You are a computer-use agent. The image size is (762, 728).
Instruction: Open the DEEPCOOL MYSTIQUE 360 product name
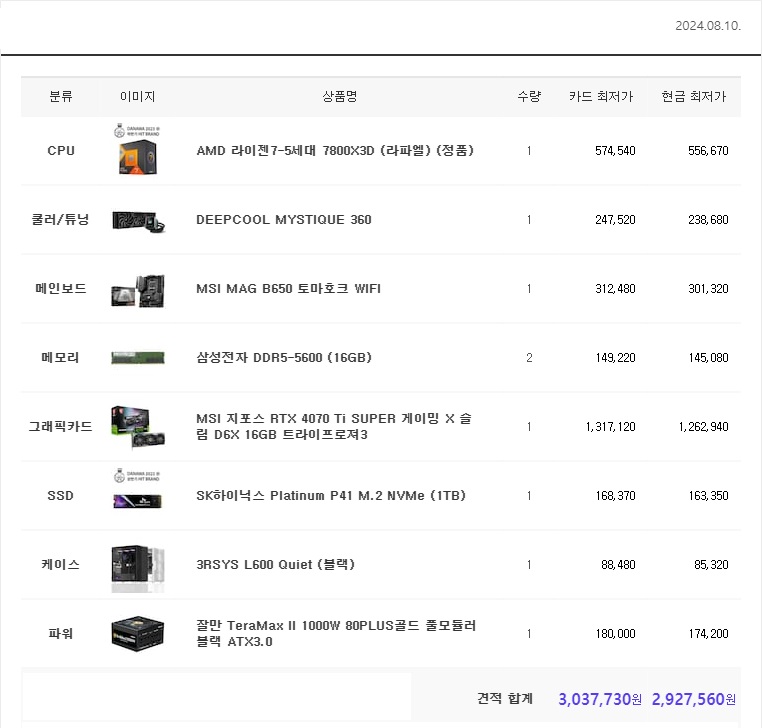(x=284, y=220)
